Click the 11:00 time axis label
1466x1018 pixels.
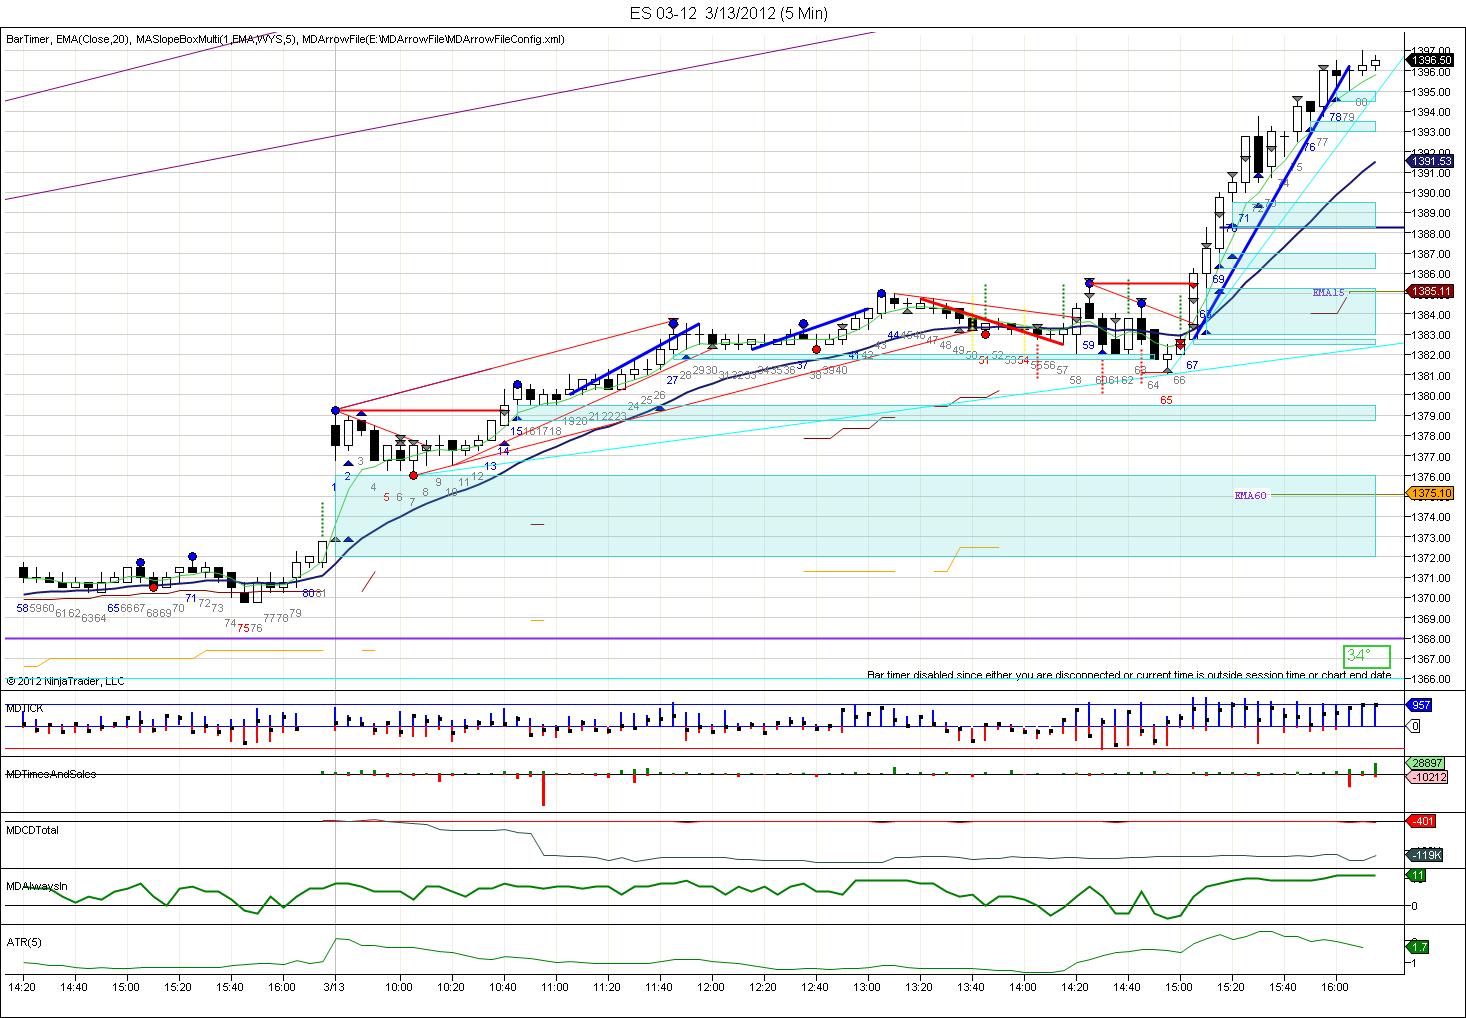point(556,986)
